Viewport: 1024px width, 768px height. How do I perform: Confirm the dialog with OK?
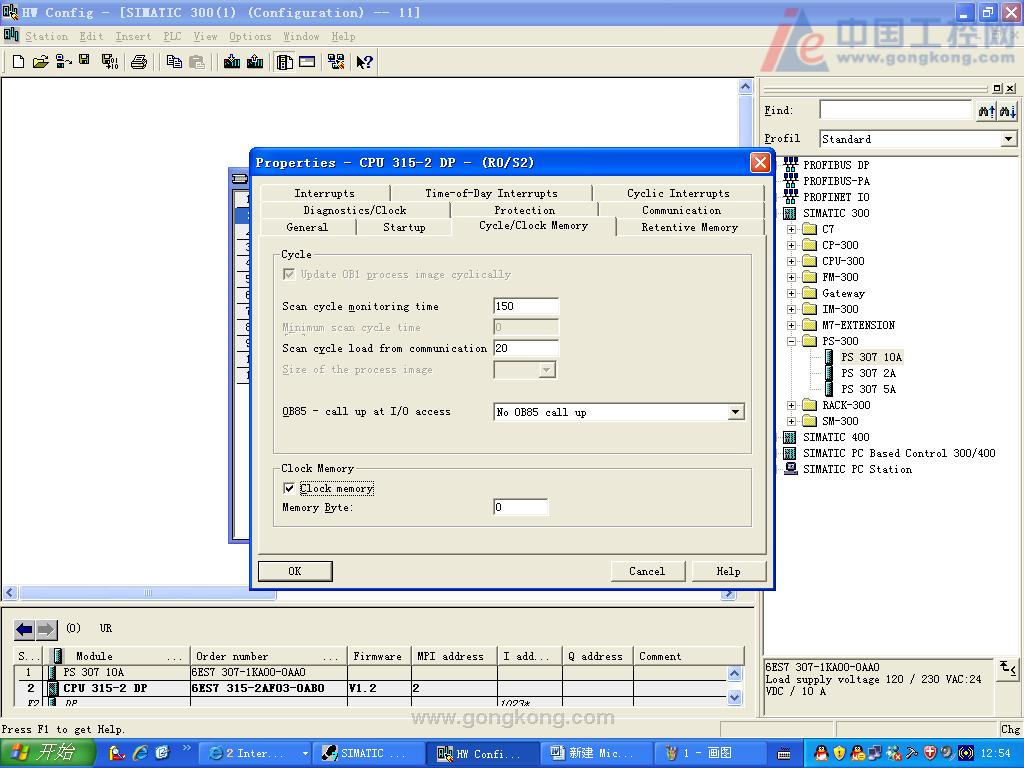pyautogui.click(x=295, y=571)
